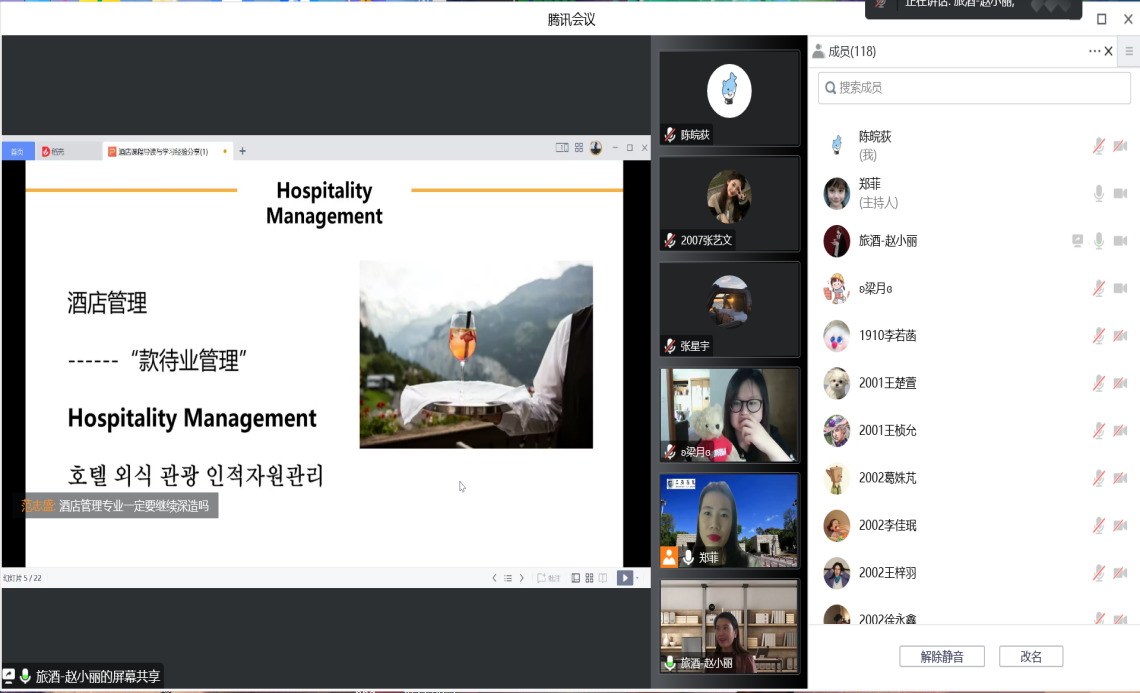Open the three-dot more options in members panel

pos(1094,51)
